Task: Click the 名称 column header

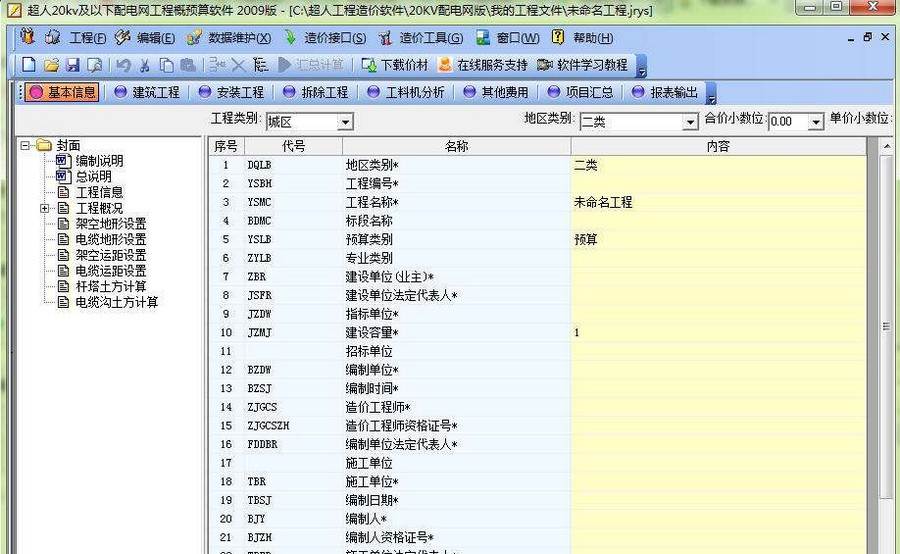Action: click(457, 146)
